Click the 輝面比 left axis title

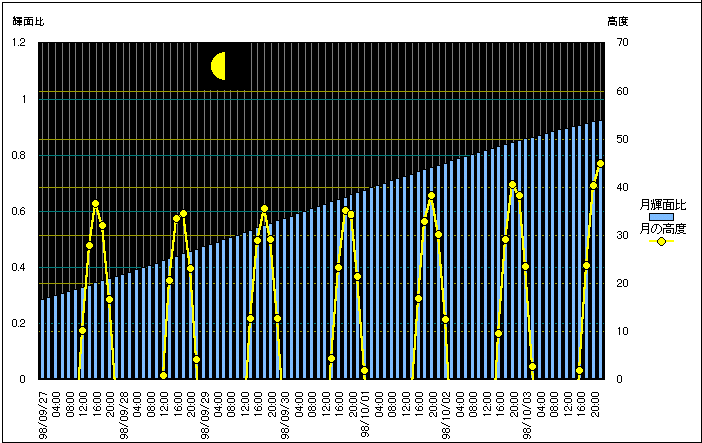27,21
